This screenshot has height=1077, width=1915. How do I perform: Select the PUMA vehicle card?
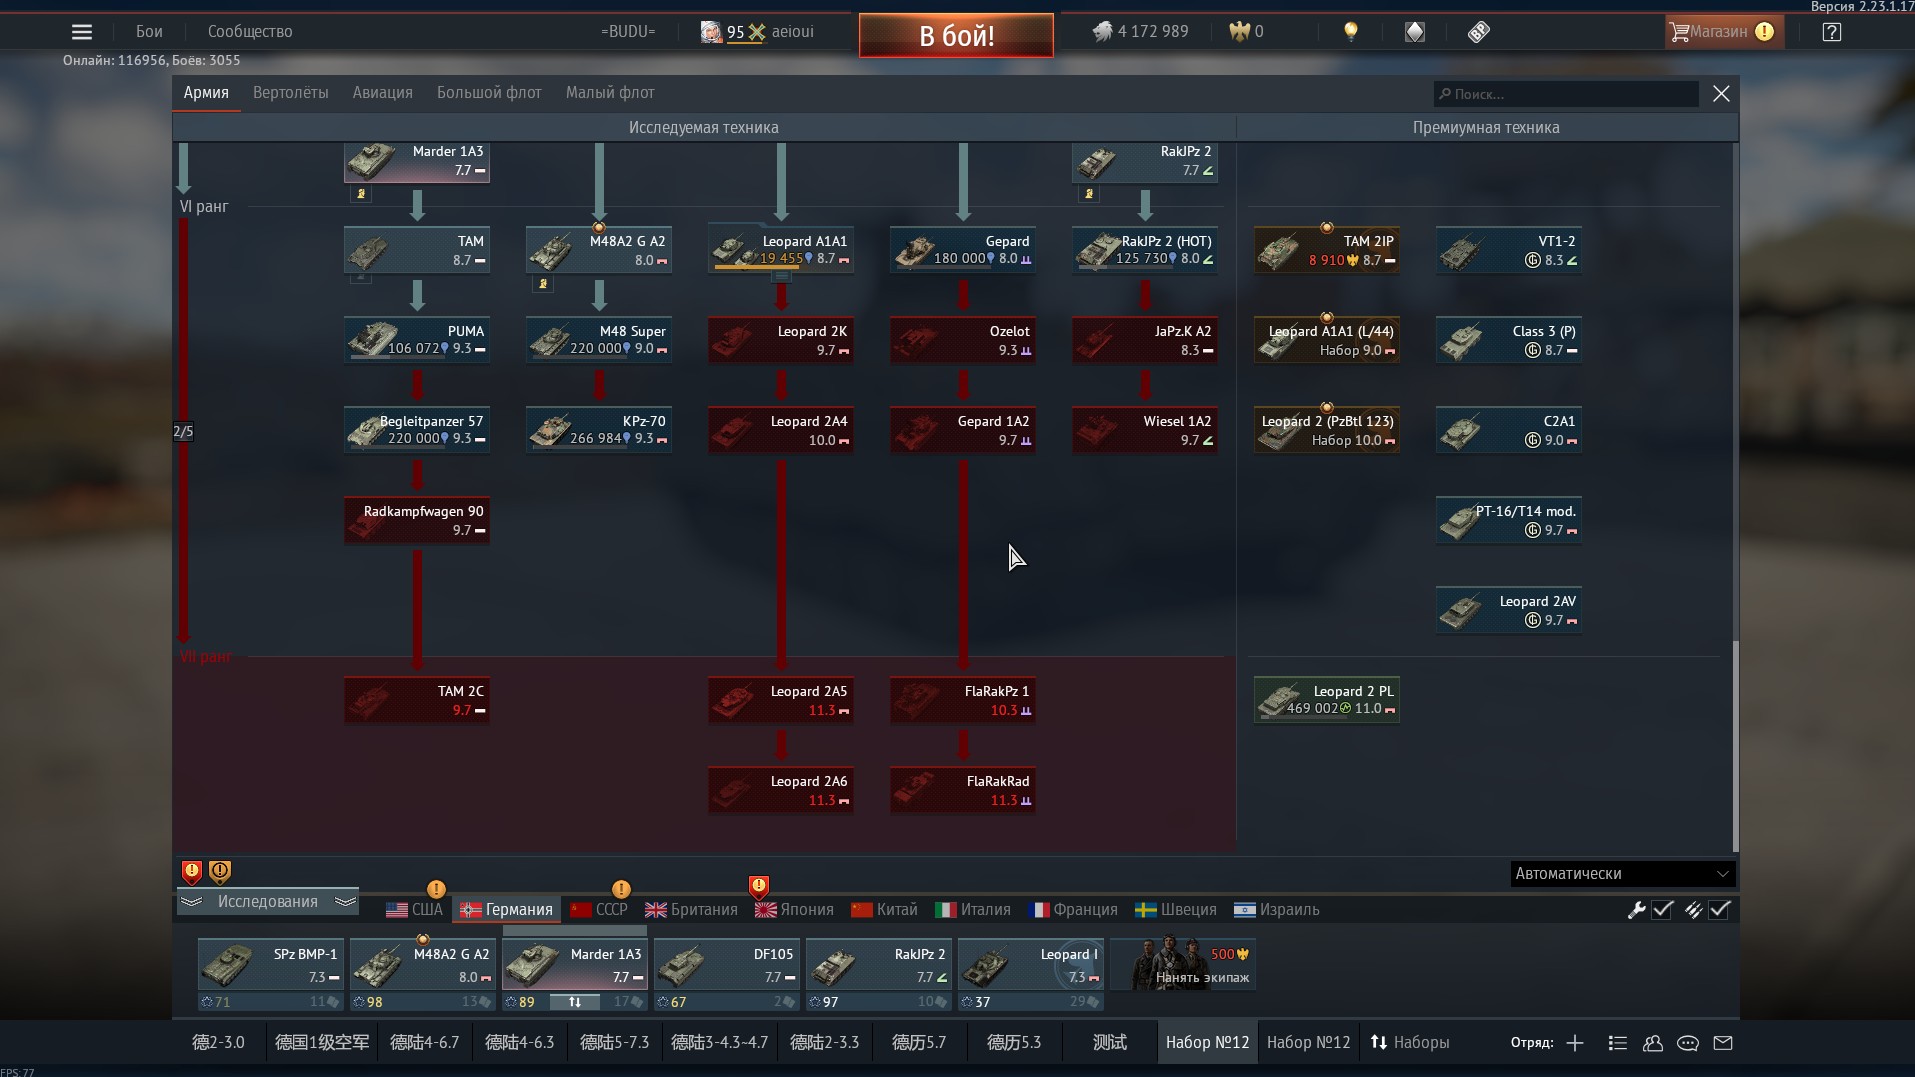(x=417, y=340)
